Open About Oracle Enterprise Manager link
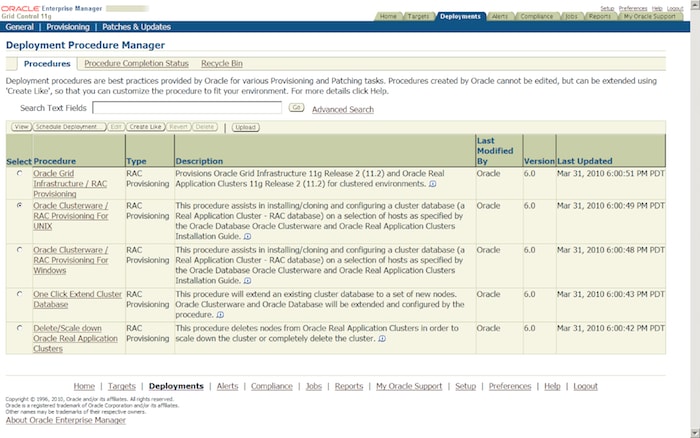The image size is (700, 438). (66, 420)
